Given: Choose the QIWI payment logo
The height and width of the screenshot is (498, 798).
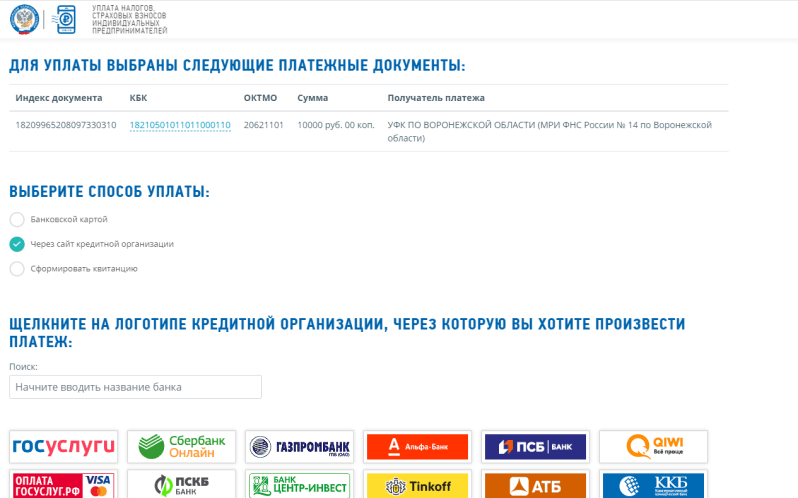Looking at the screenshot, I should [653, 447].
